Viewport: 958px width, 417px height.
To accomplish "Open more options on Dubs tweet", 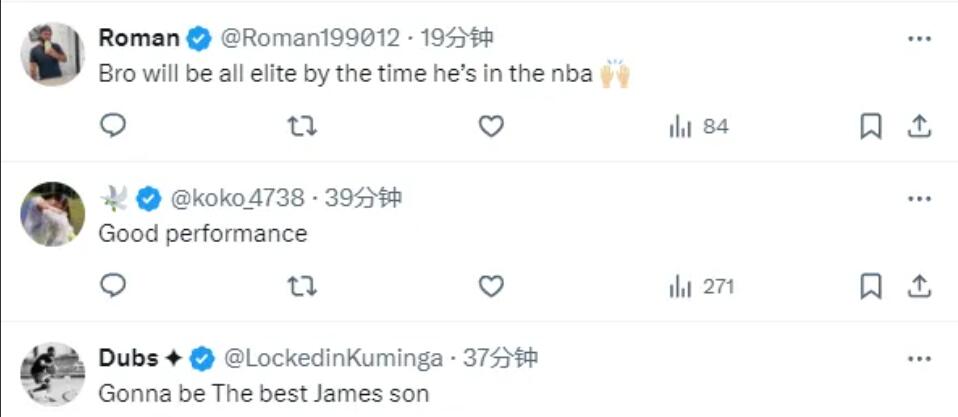I will [x=919, y=358].
